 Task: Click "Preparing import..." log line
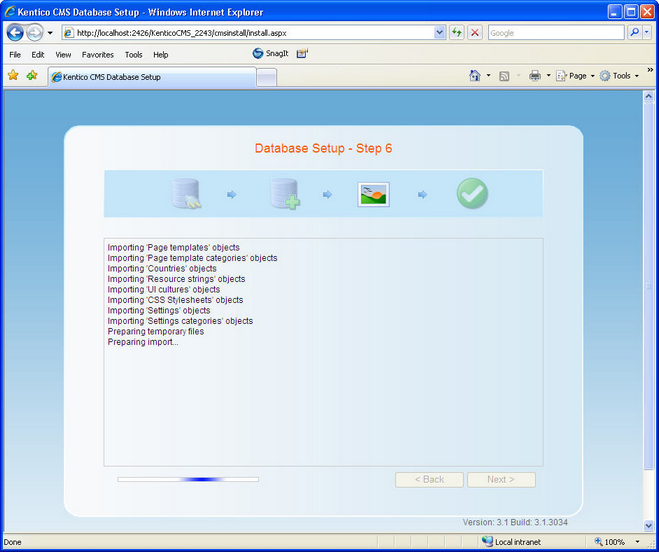click(143, 342)
